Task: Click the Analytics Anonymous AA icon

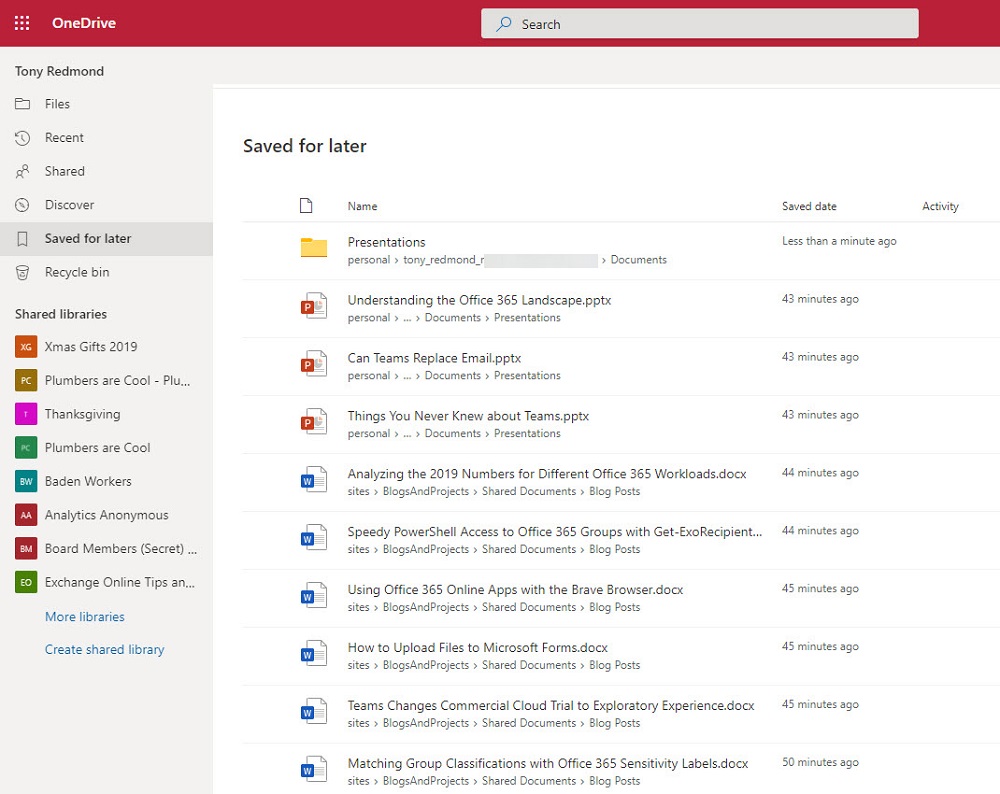Action: 26,515
